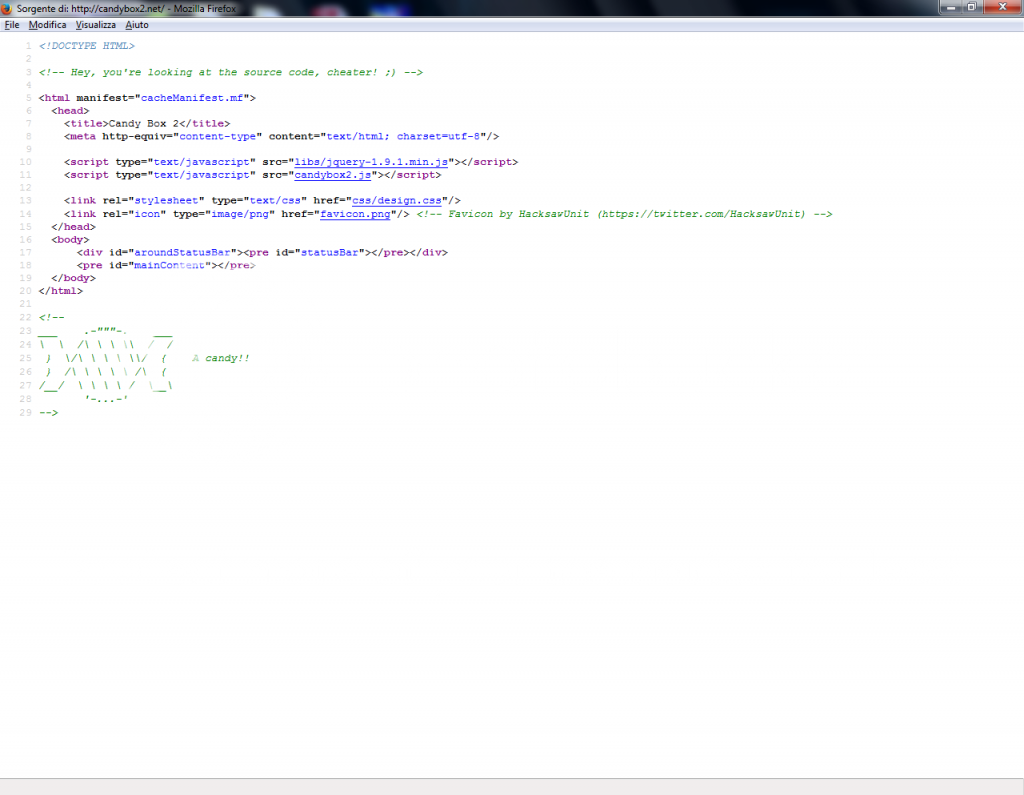Screen dimensions: 1024x795
Task: Click the Firefox icon in title bar
Action: tap(8, 8)
